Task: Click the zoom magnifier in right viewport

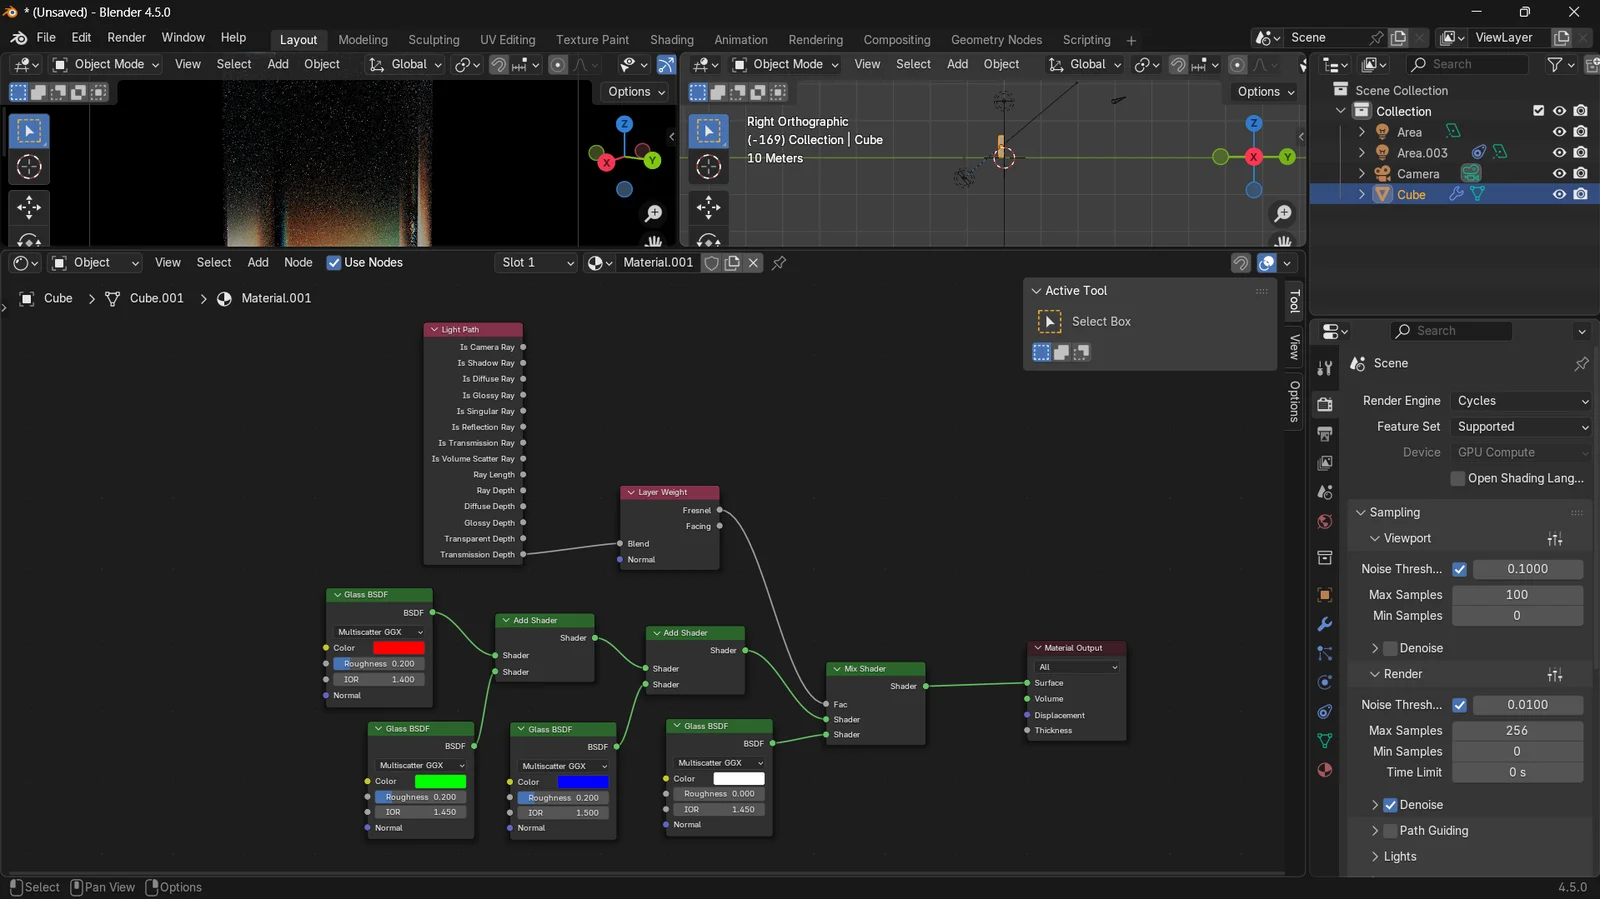Action: 1282,214
